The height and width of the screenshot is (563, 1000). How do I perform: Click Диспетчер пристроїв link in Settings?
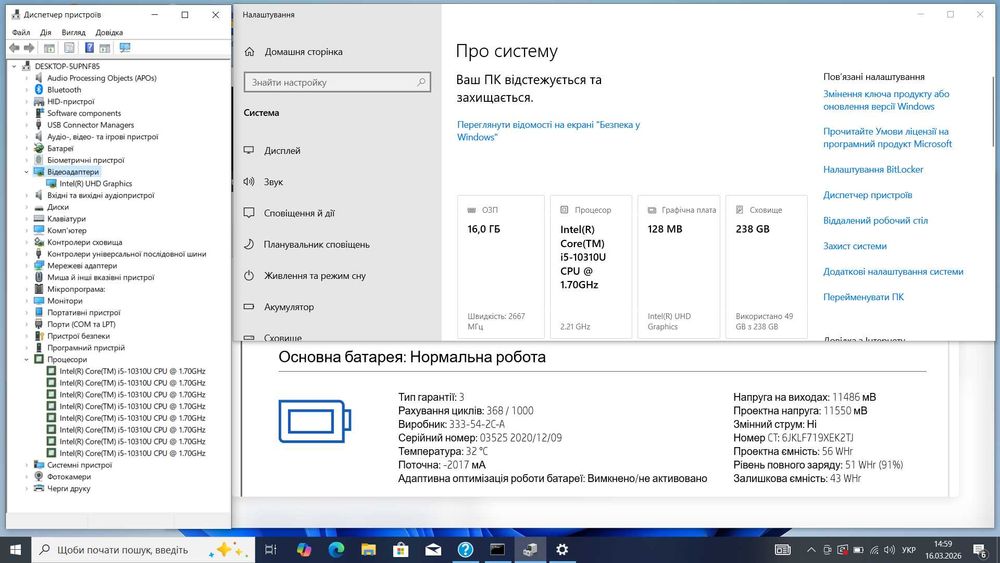click(867, 195)
